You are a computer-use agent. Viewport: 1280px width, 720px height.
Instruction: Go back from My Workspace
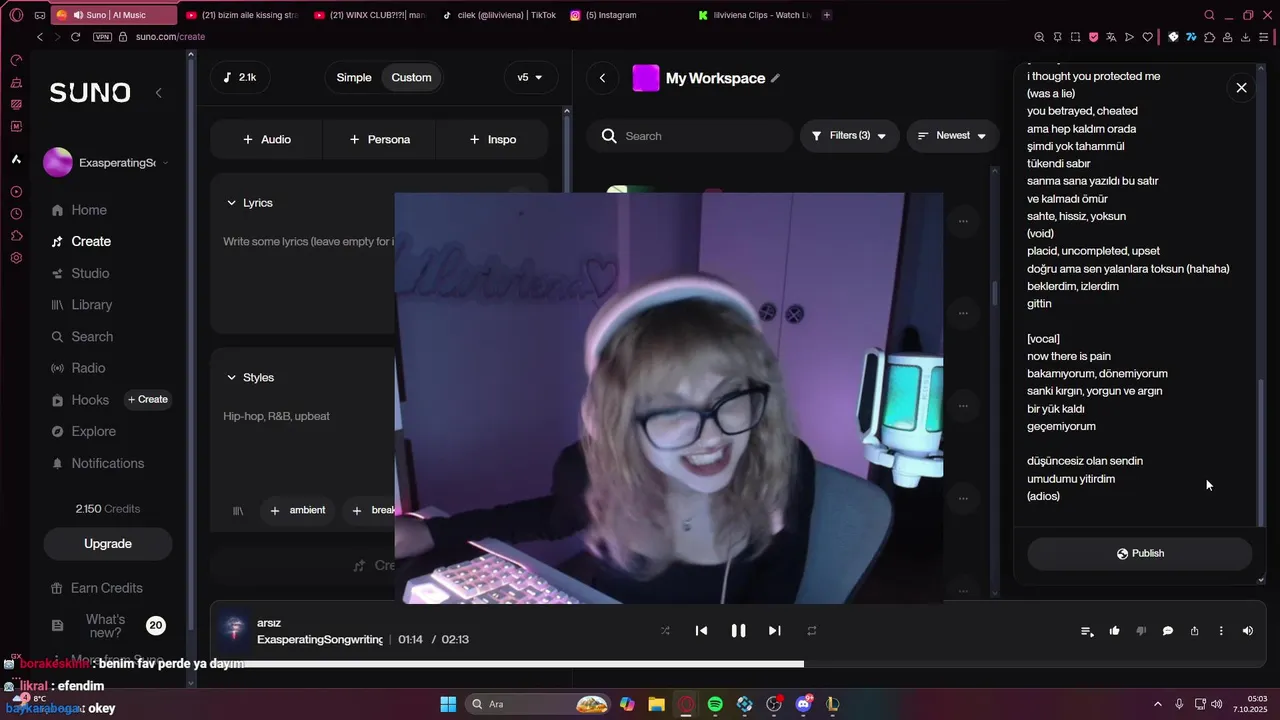(602, 78)
